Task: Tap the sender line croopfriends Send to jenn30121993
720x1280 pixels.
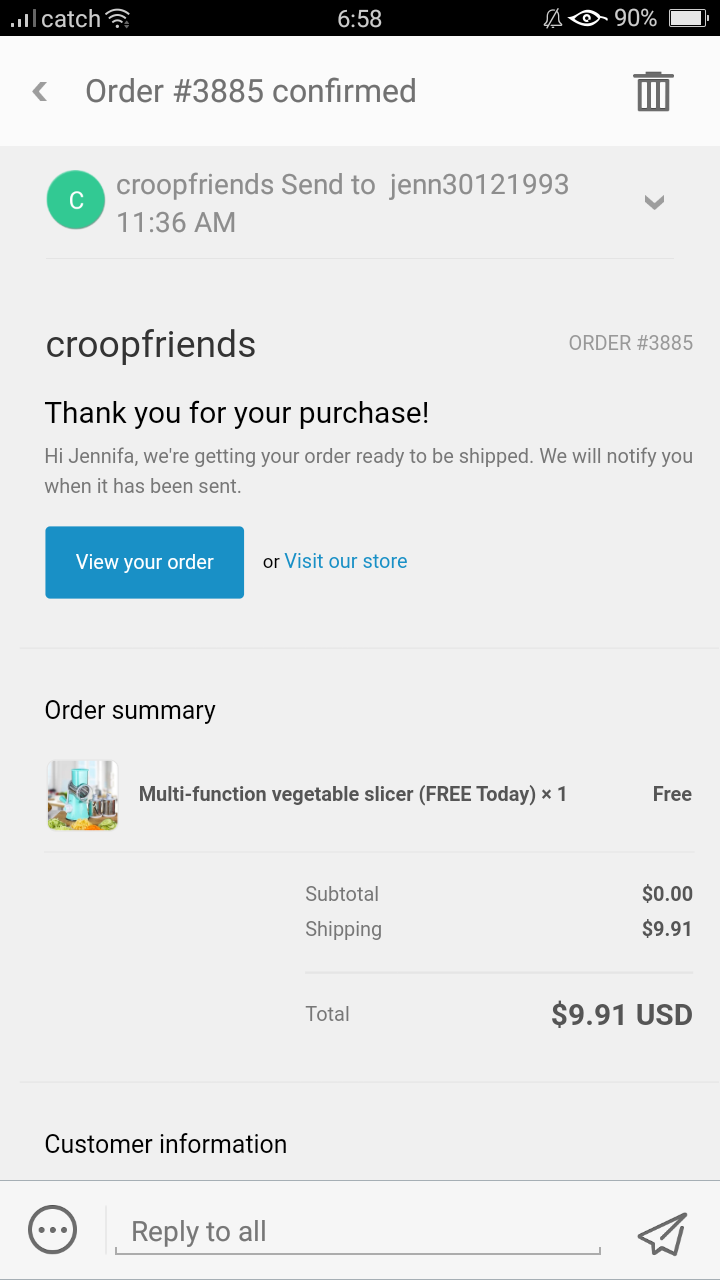Action: click(x=343, y=185)
